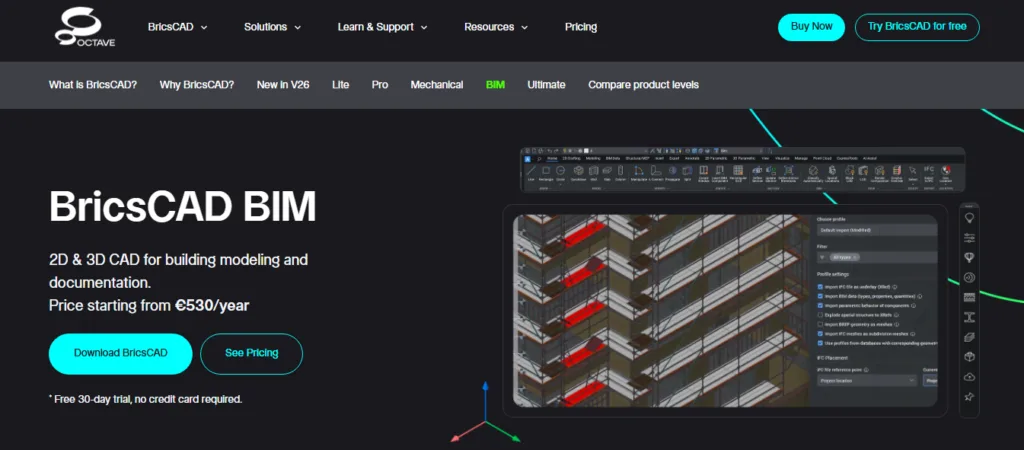Expand the Resources navigation dropdown
Image resolution: width=1024 pixels, height=450 pixels.
point(496,27)
